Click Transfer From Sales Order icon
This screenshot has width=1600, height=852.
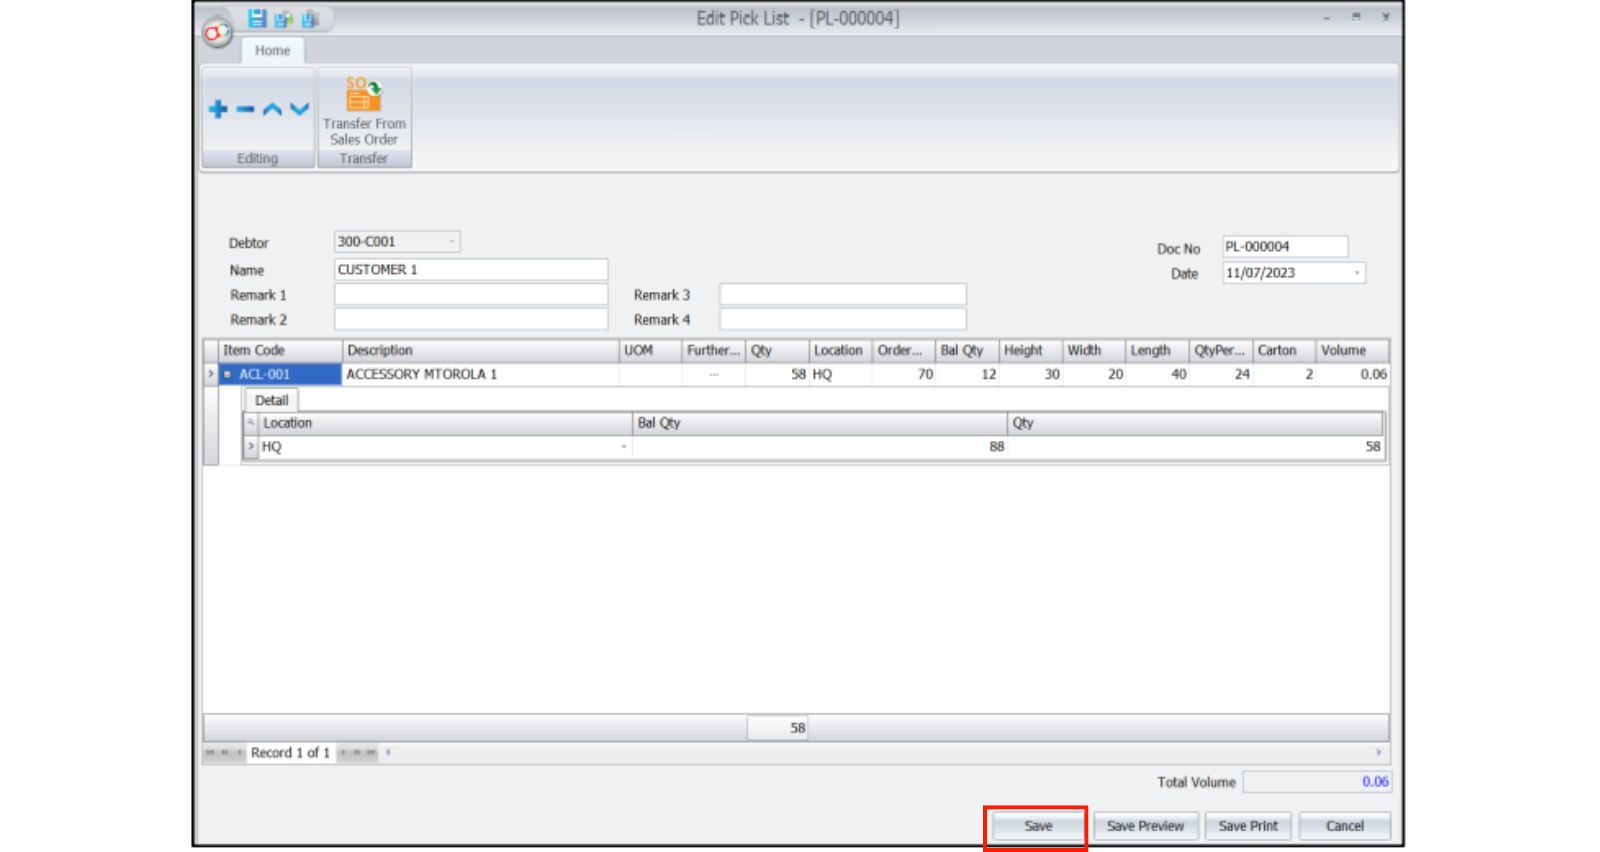[364, 96]
